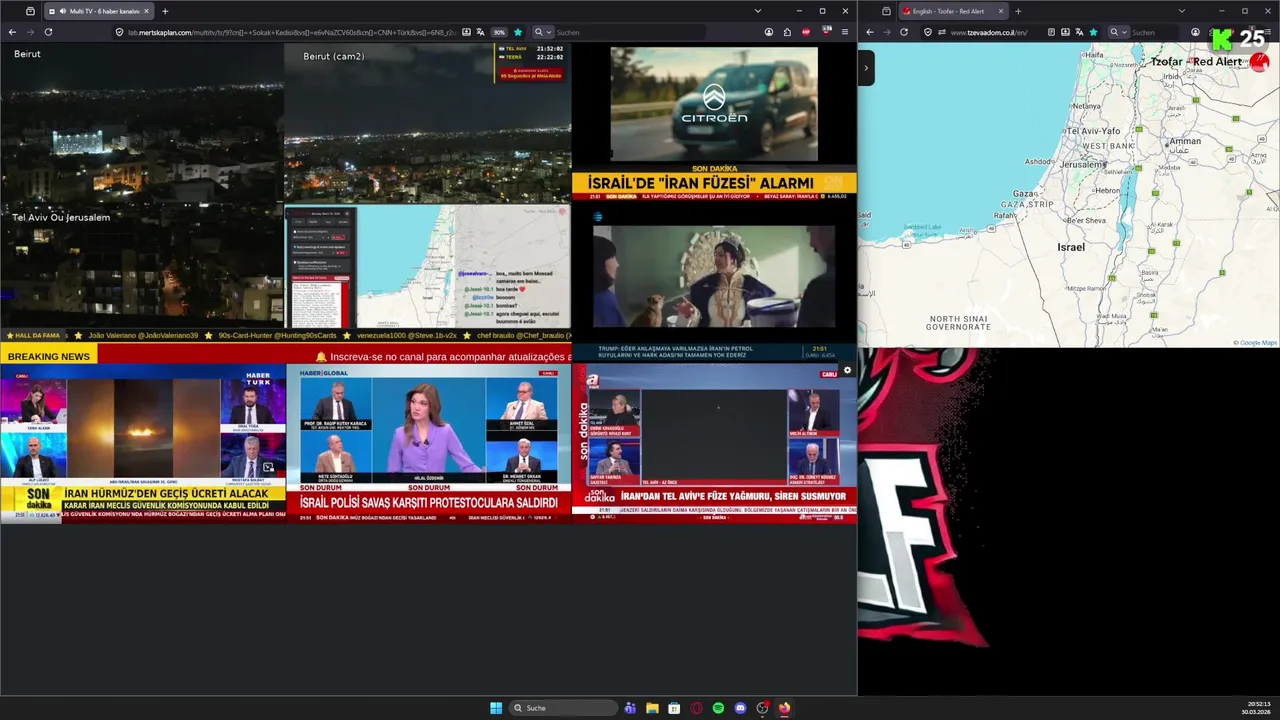This screenshot has height=720, width=1280.
Task: Select the Multi TV browser tab
Action: 99,11
